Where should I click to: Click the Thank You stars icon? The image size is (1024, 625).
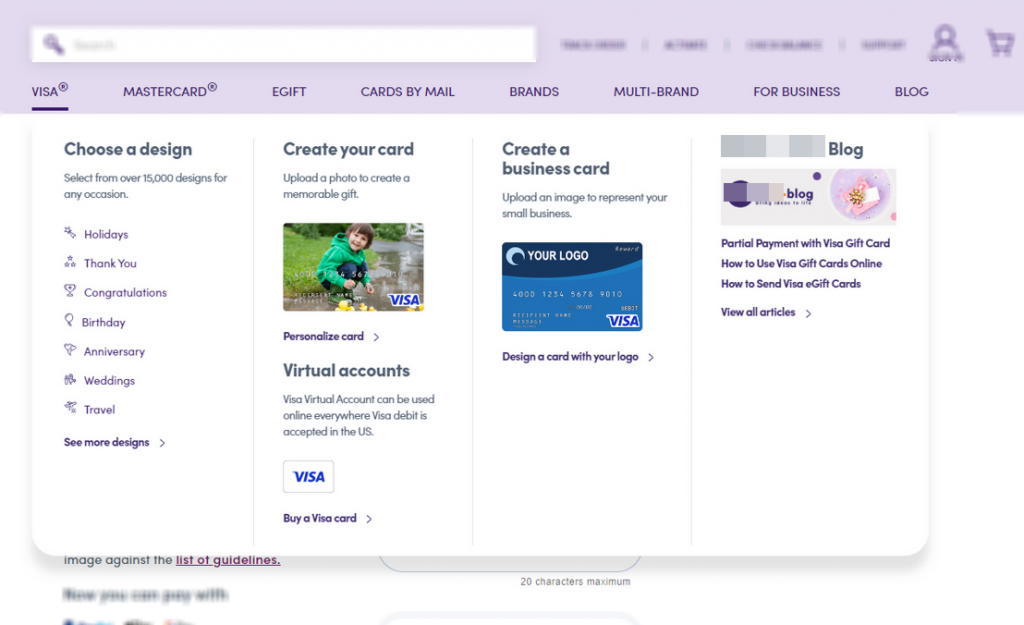[70, 262]
